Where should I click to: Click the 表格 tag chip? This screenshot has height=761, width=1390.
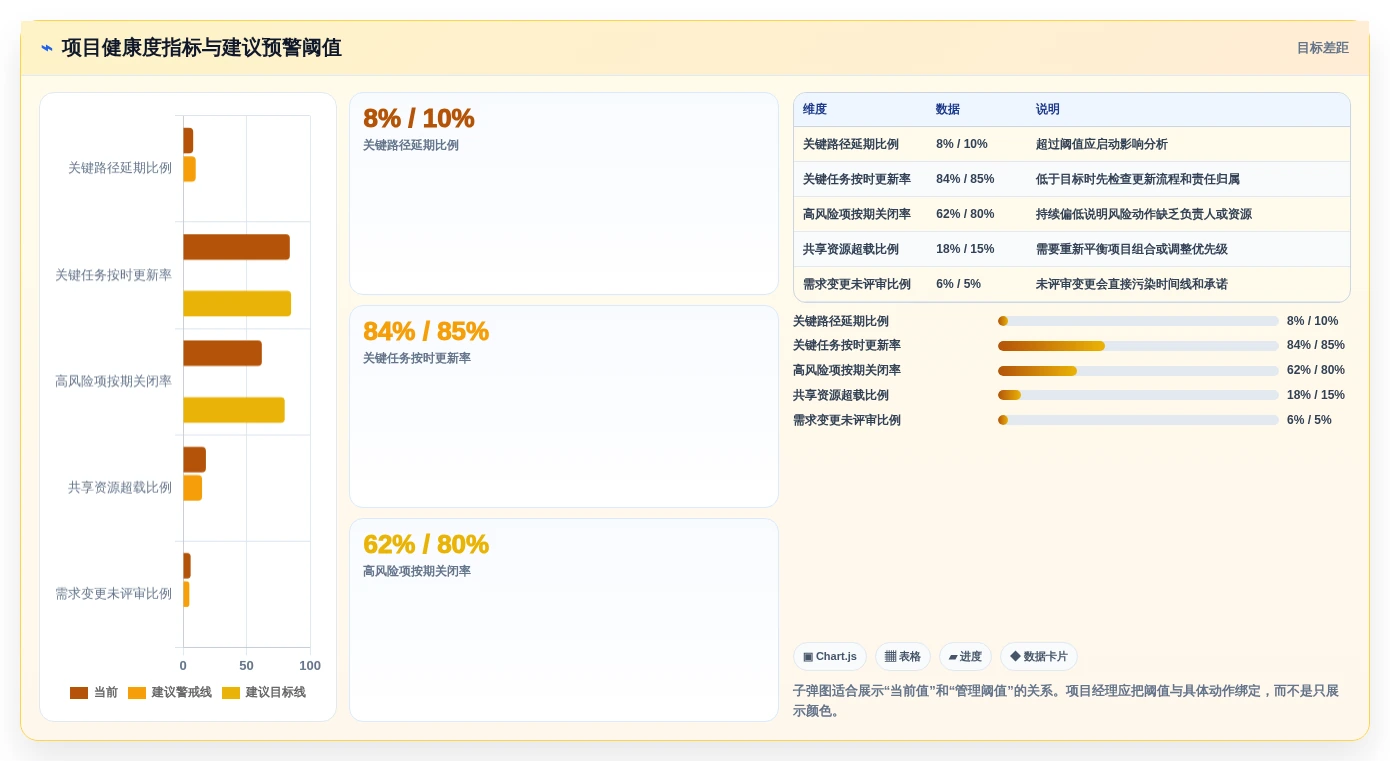(903, 657)
